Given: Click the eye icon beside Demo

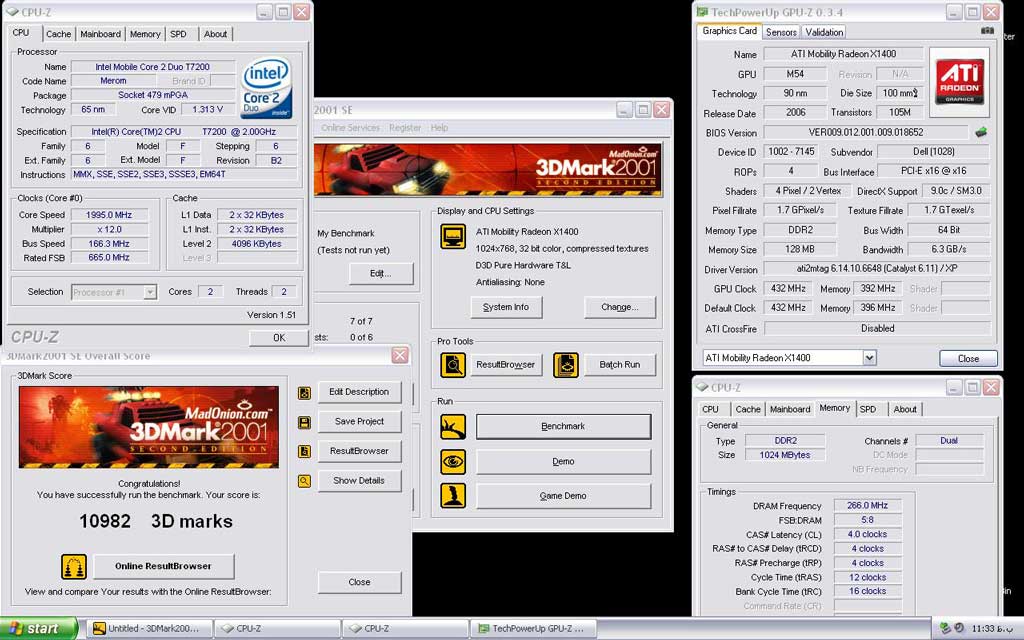Looking at the screenshot, I should (453, 462).
